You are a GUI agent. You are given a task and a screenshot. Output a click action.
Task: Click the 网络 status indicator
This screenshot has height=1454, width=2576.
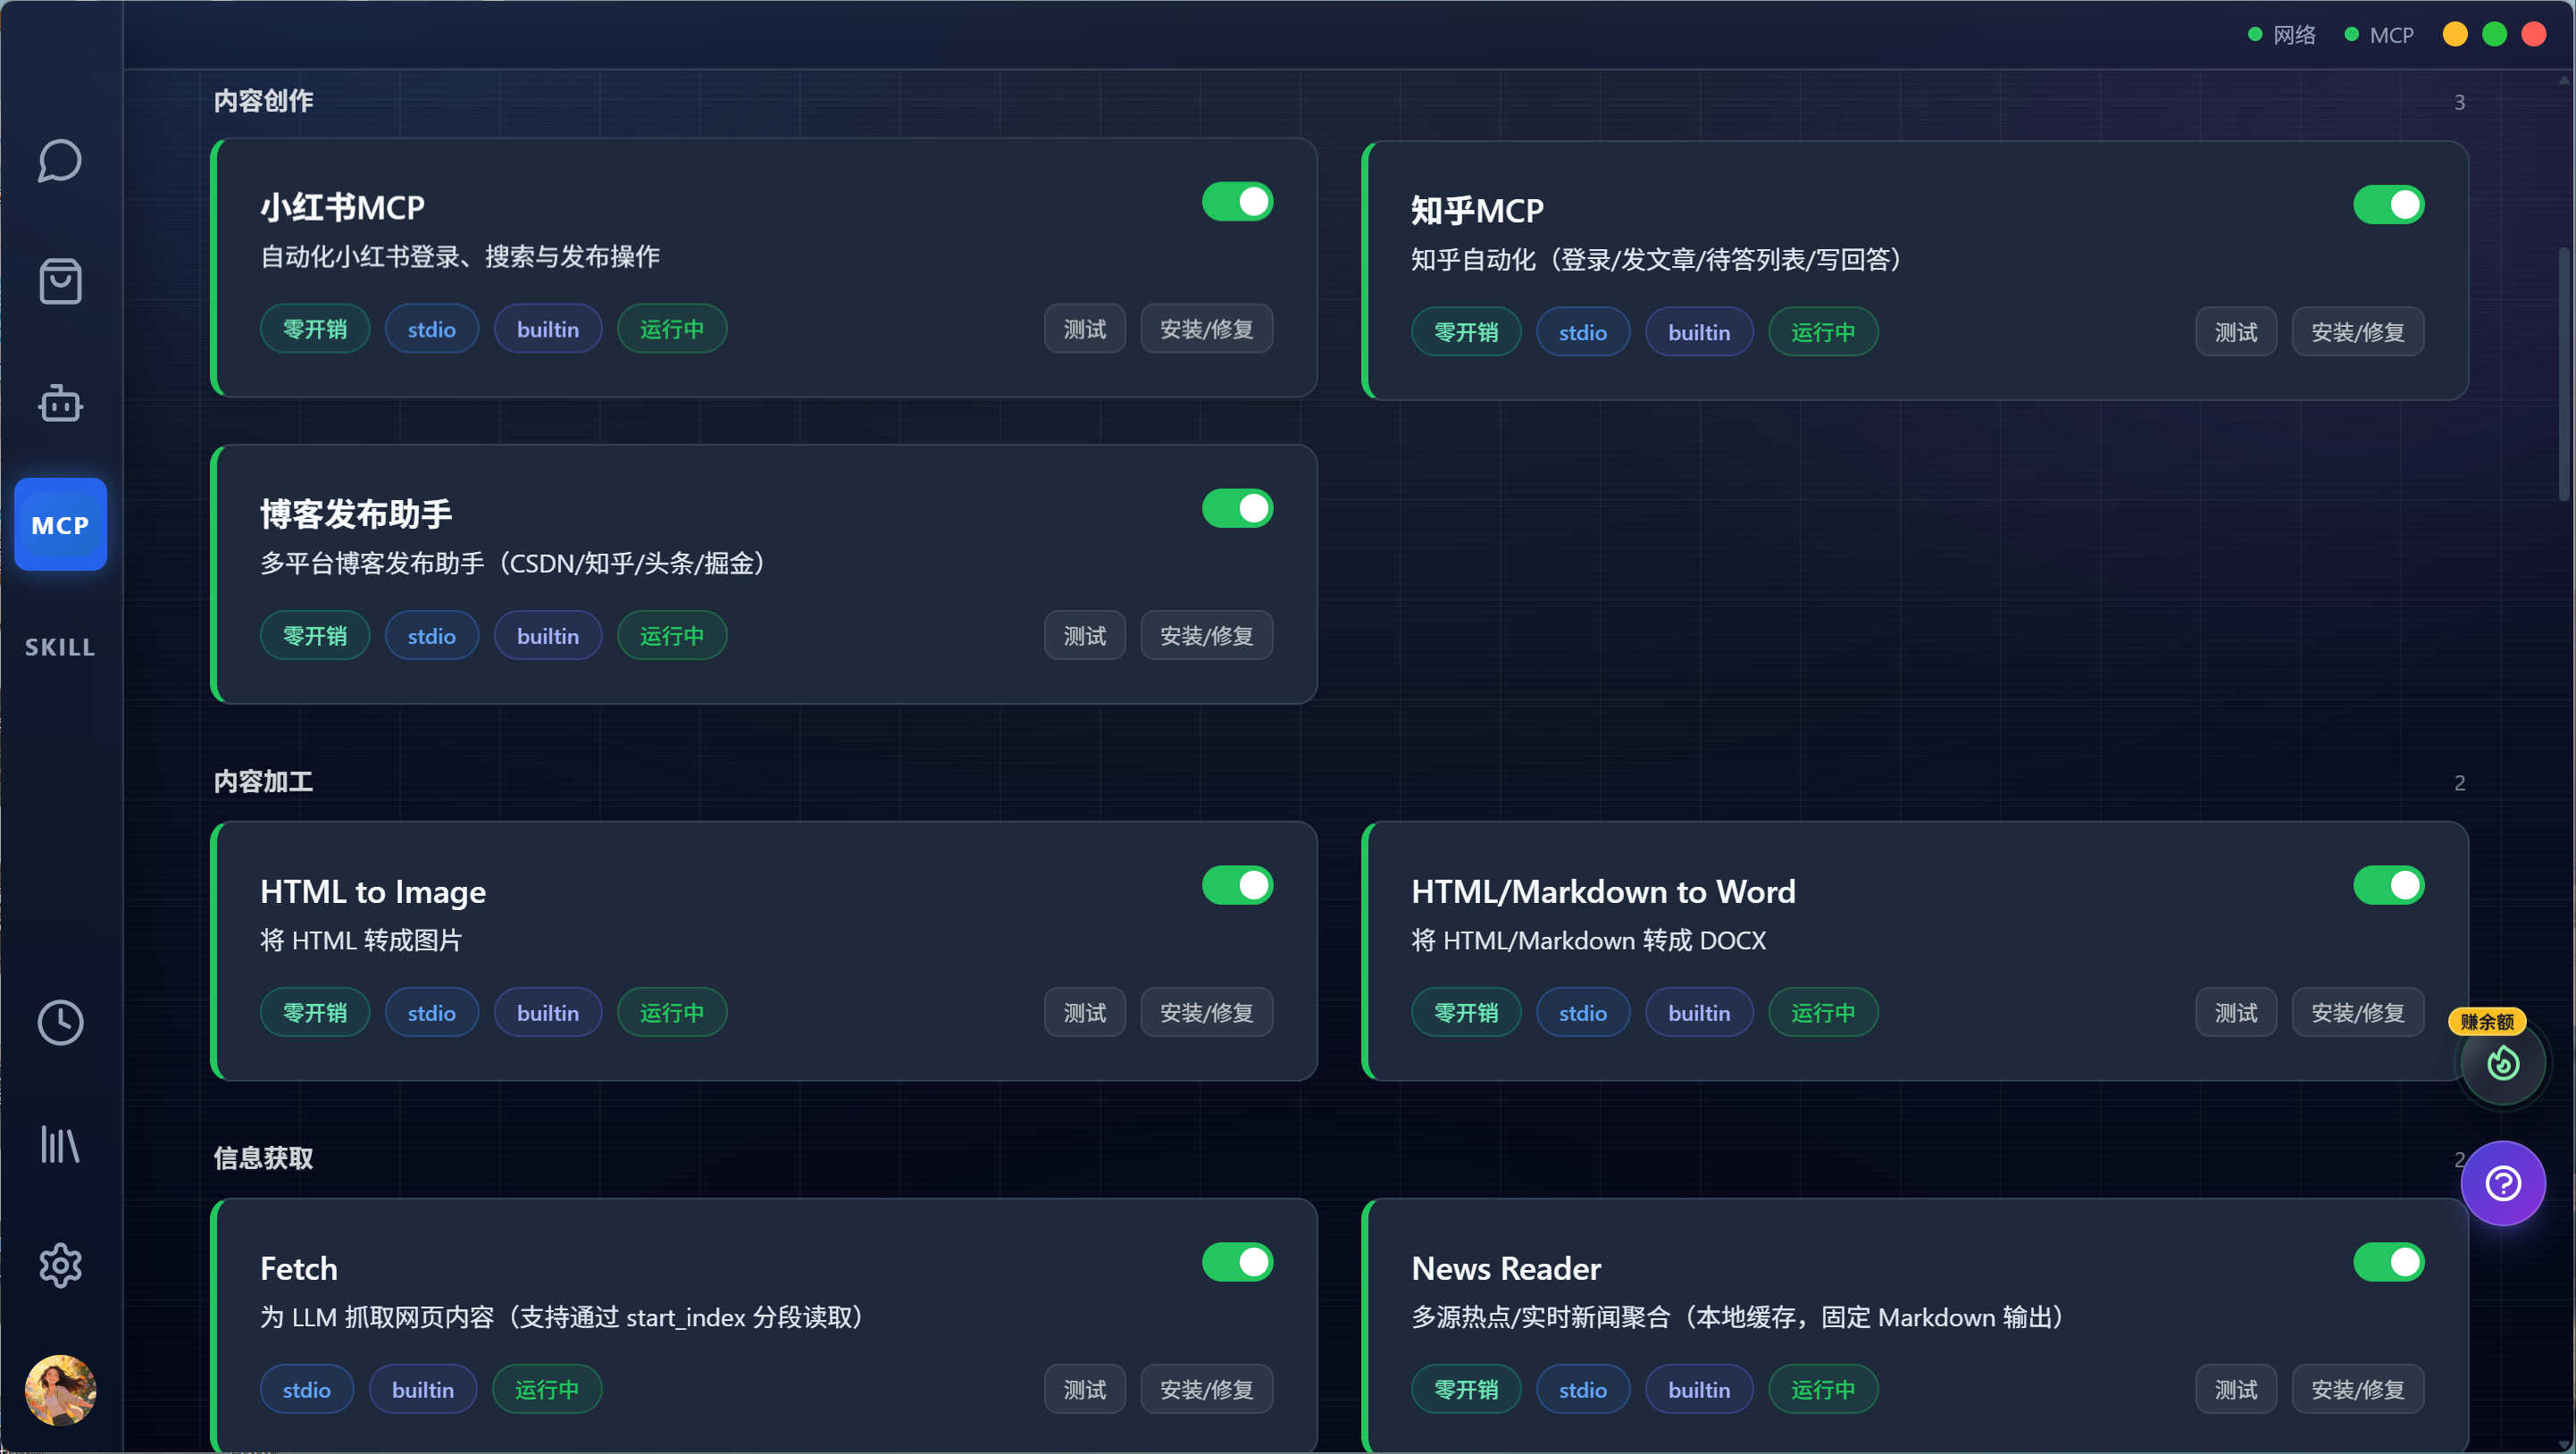pos(2282,35)
